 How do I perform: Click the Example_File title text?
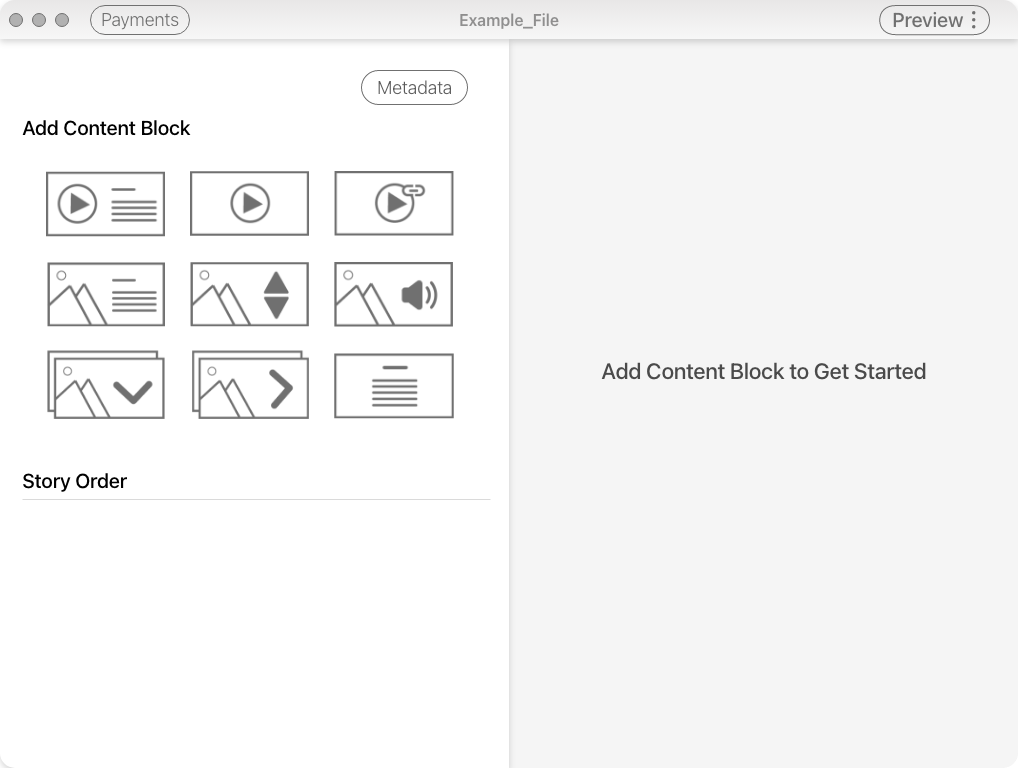(x=509, y=19)
